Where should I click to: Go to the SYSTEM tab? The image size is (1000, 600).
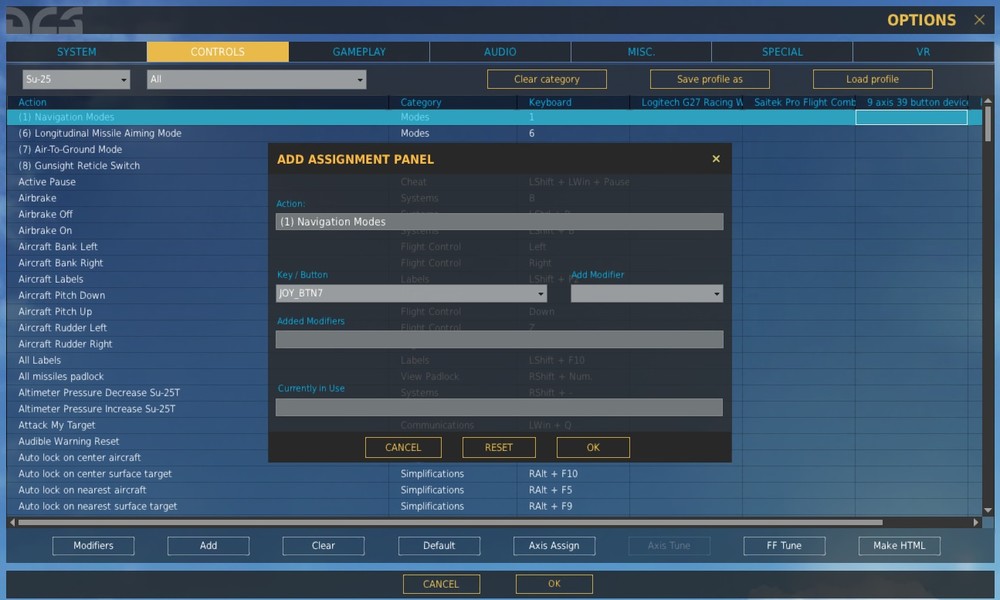(77, 52)
